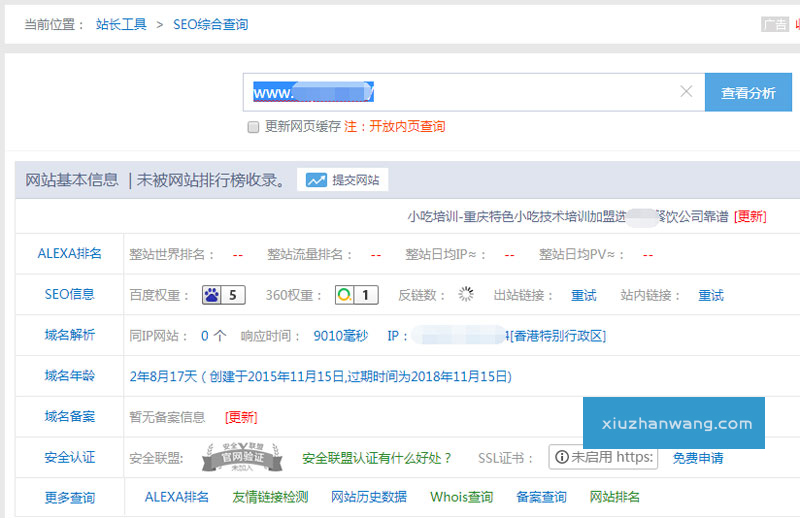Click the X clear icon in search box
This screenshot has height=518, width=800.
686,92
